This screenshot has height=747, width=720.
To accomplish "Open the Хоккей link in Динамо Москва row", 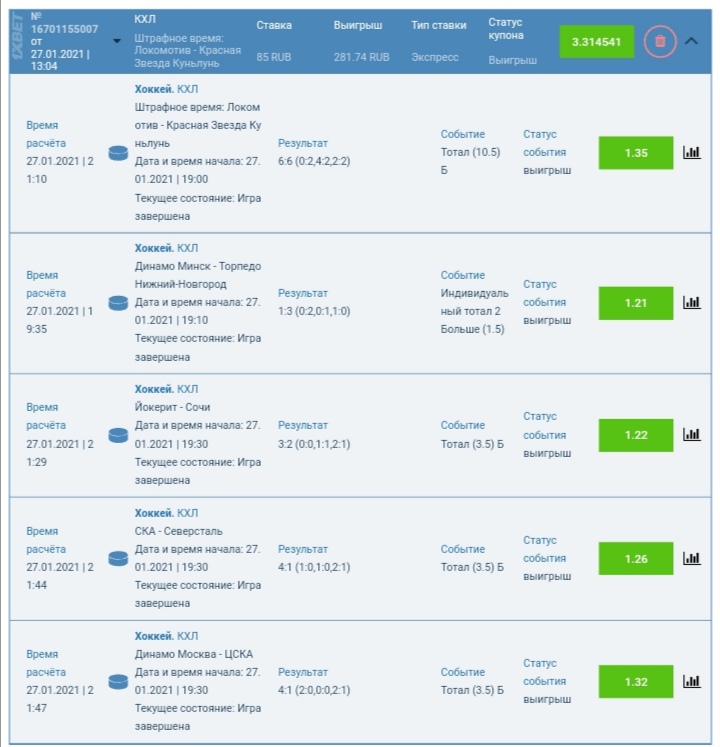I will pos(153,636).
